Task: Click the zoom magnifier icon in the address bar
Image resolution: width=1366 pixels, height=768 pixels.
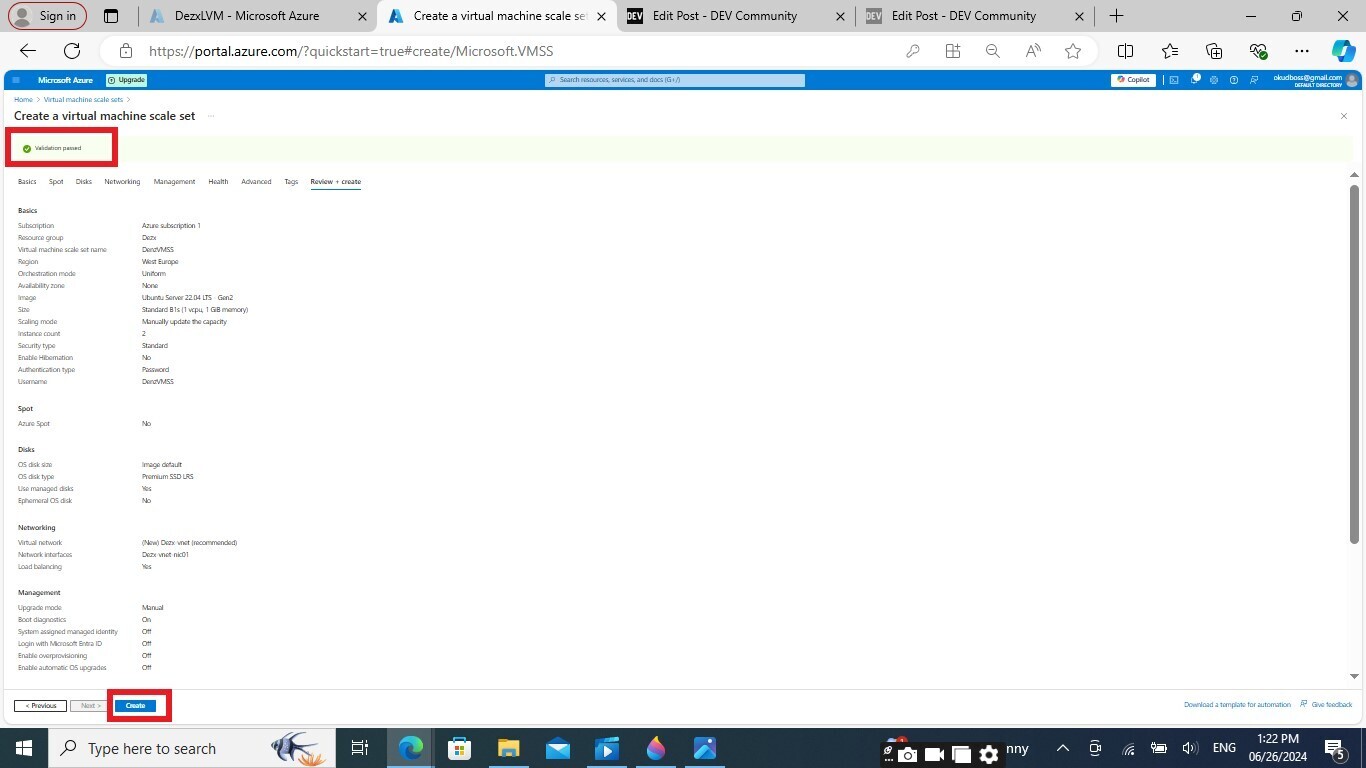Action: (993, 51)
